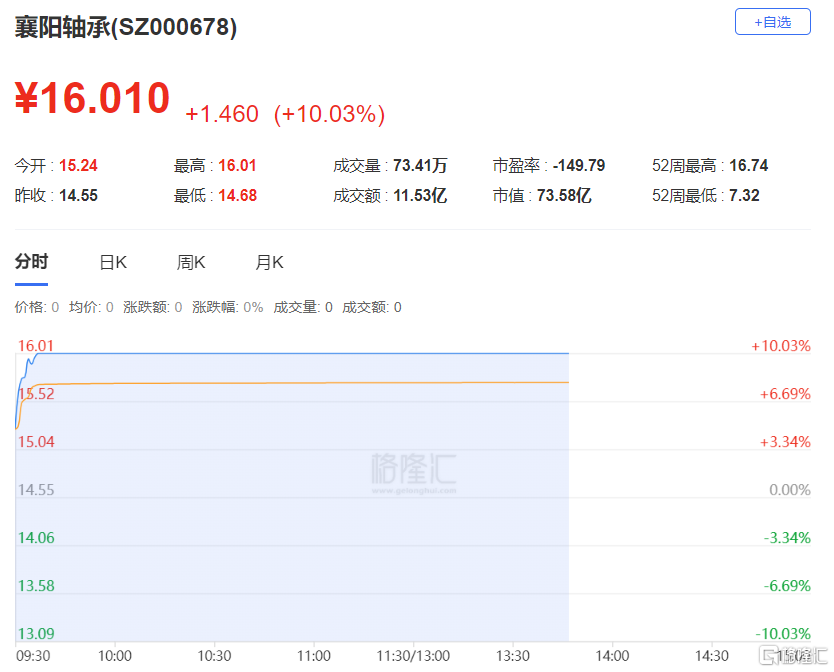Image resolution: width=834 pixels, height=672 pixels.
Task: Click the 15.04 y-axis price label
Action: 36,442
